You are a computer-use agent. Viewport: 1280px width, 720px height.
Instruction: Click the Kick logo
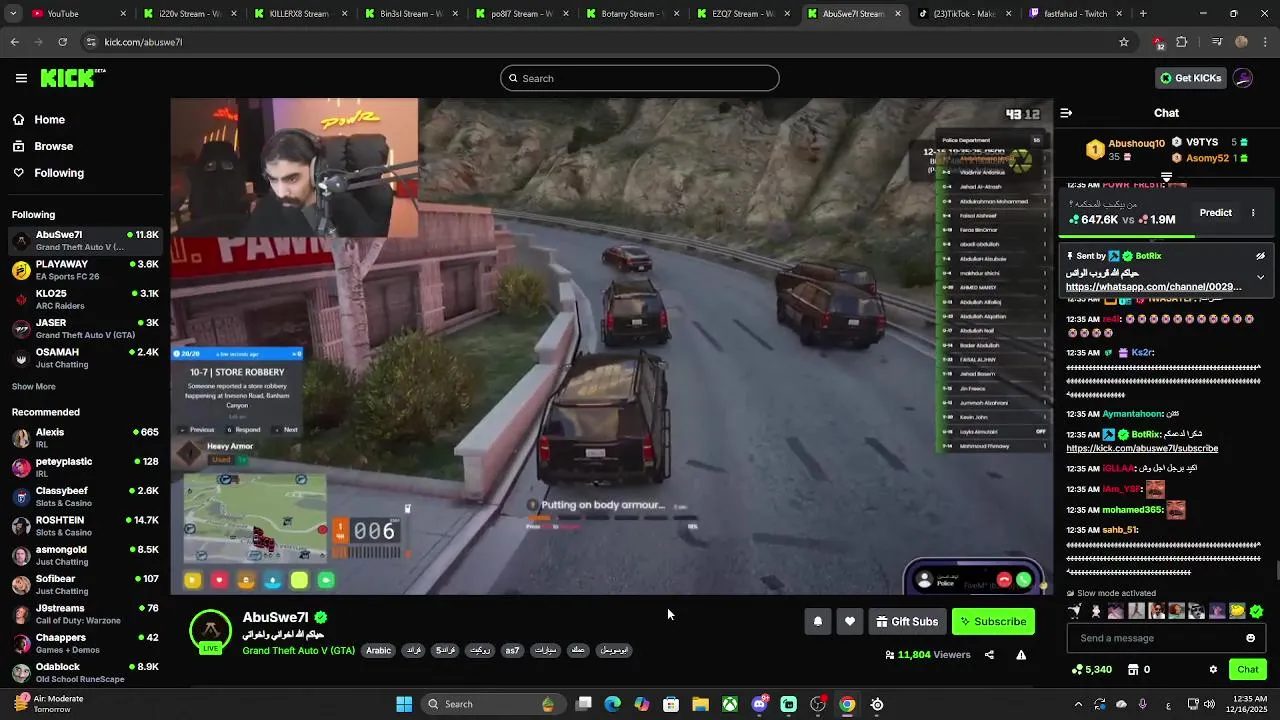pyautogui.click(x=73, y=78)
